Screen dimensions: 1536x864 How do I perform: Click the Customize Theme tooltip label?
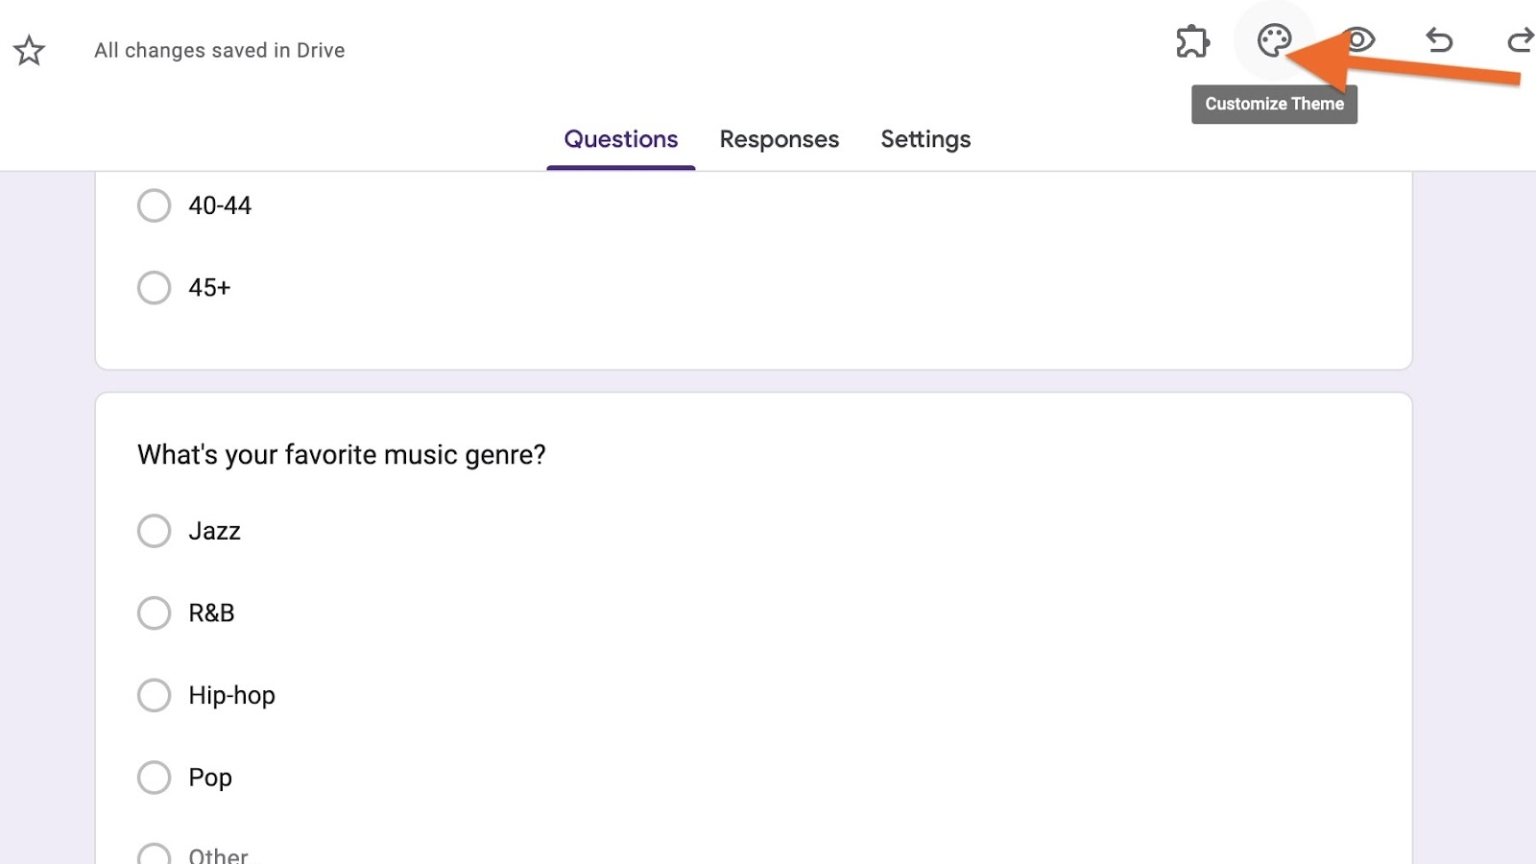pyautogui.click(x=1274, y=103)
